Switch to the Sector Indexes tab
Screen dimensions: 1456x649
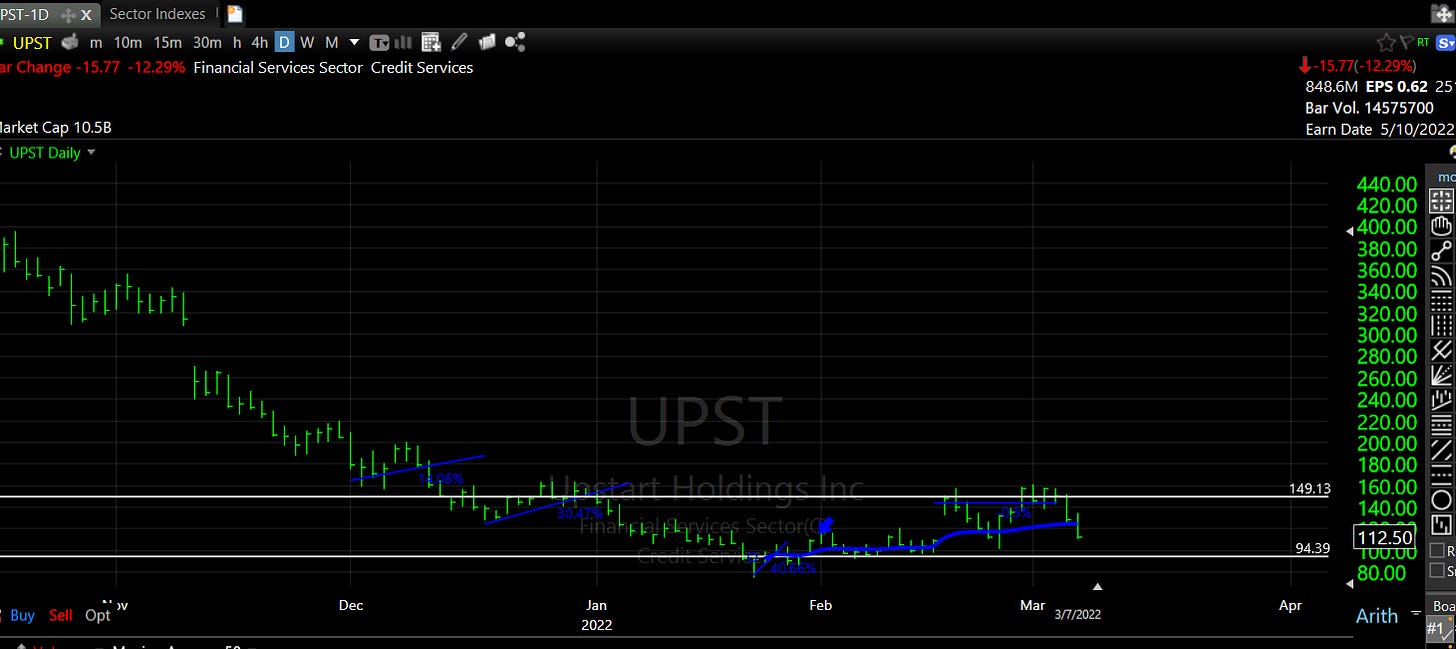[157, 14]
